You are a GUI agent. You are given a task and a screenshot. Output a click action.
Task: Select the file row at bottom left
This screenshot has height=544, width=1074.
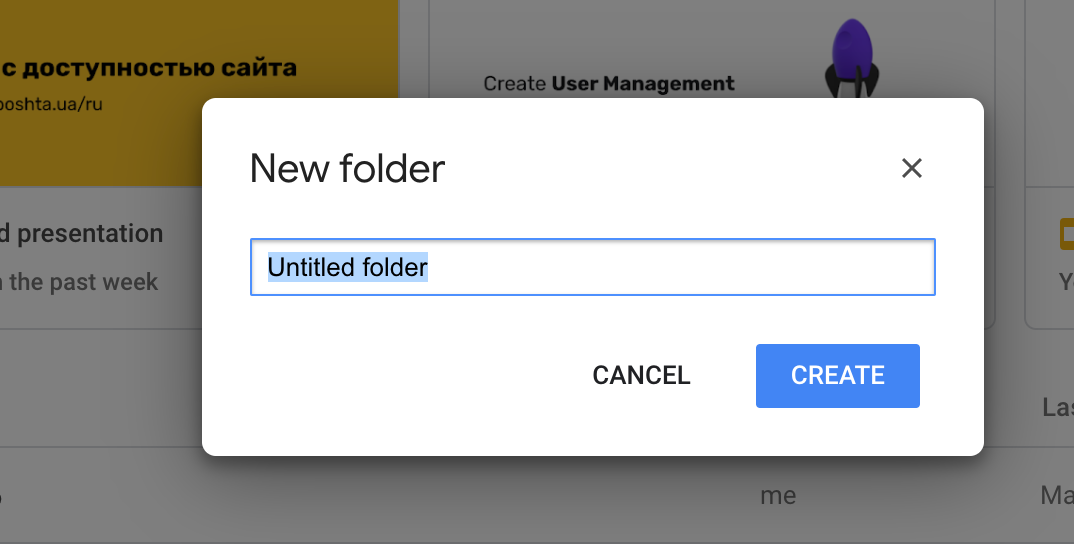pyautogui.click(x=100, y=494)
